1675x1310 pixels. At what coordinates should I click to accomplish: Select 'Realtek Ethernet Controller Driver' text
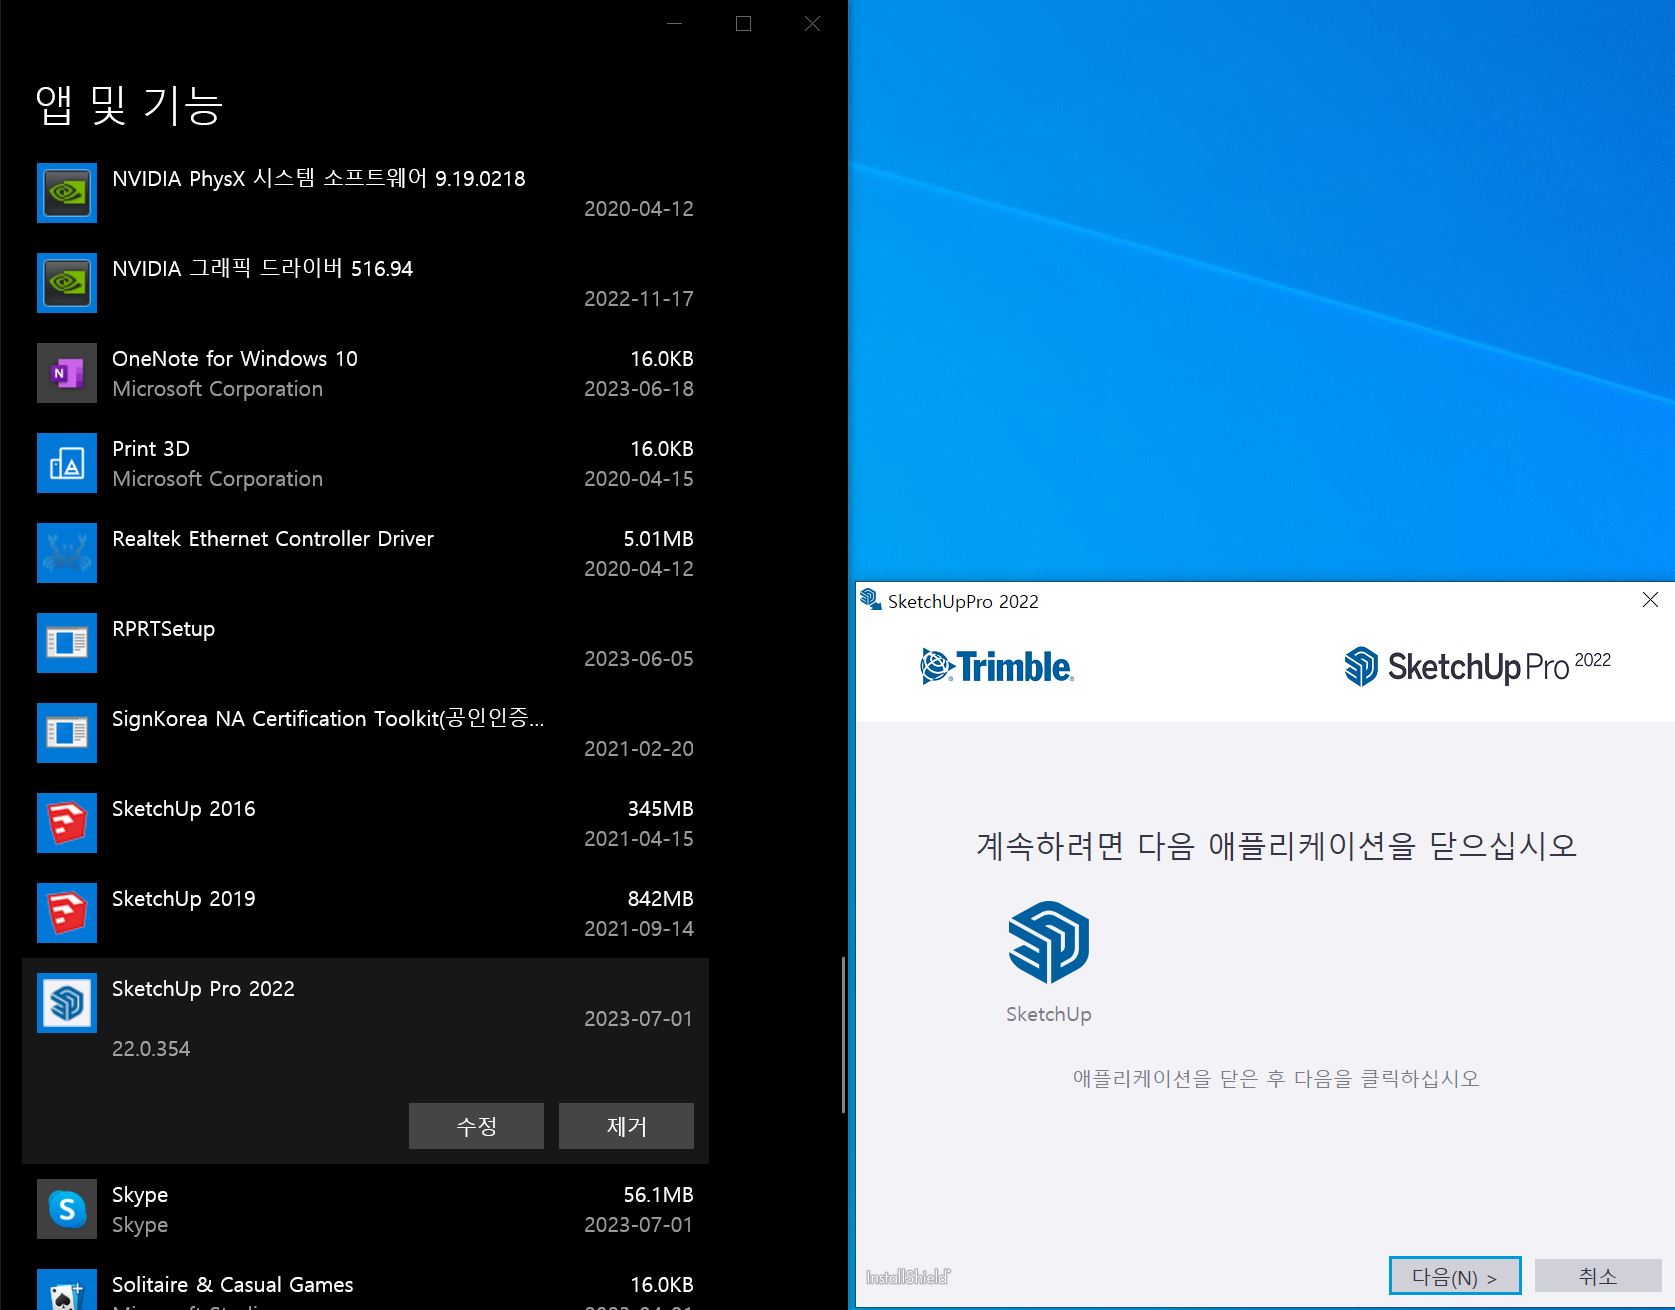[x=273, y=538]
